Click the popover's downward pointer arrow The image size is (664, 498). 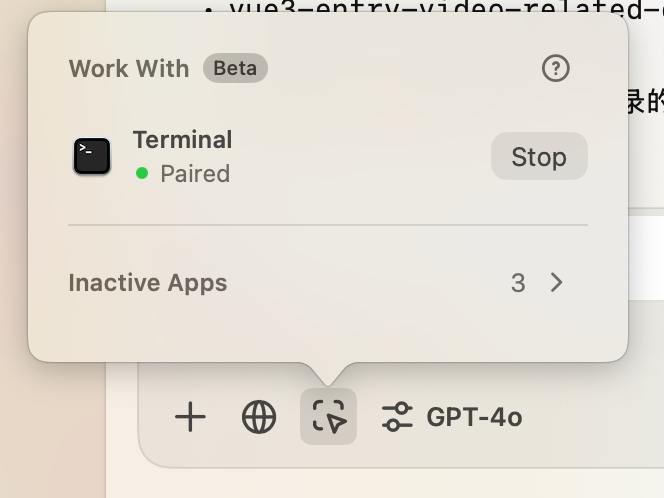pyautogui.click(x=328, y=374)
